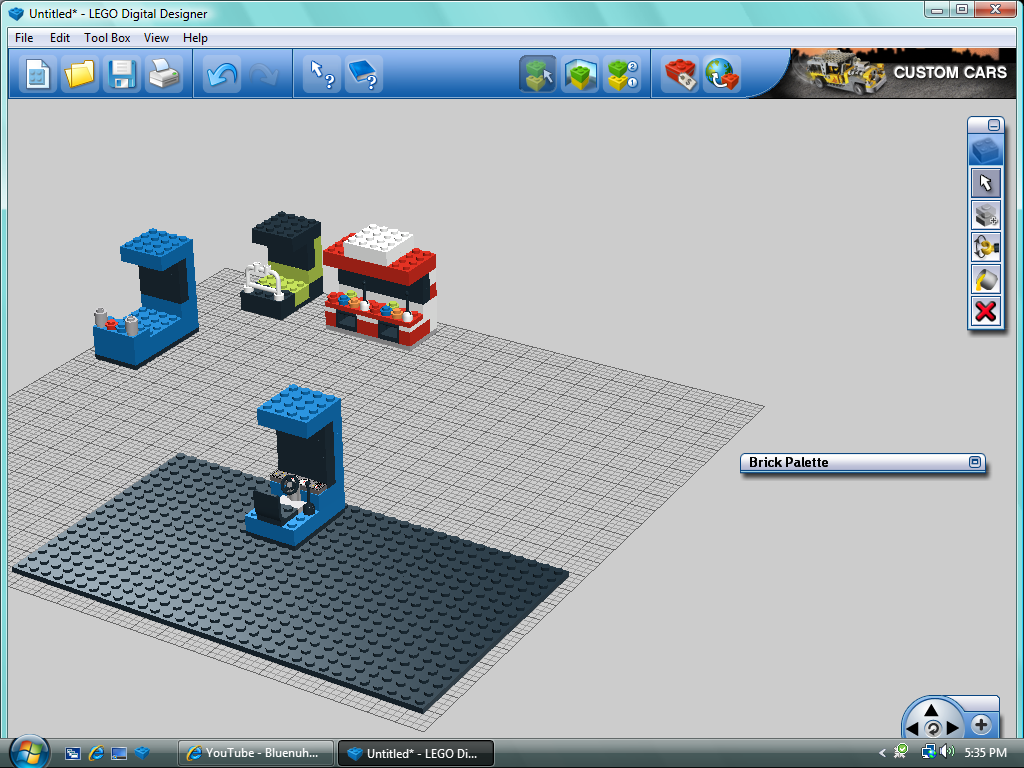Expand the Brick Palette panel
Image resolution: width=1024 pixels, height=768 pixels.
click(974, 462)
